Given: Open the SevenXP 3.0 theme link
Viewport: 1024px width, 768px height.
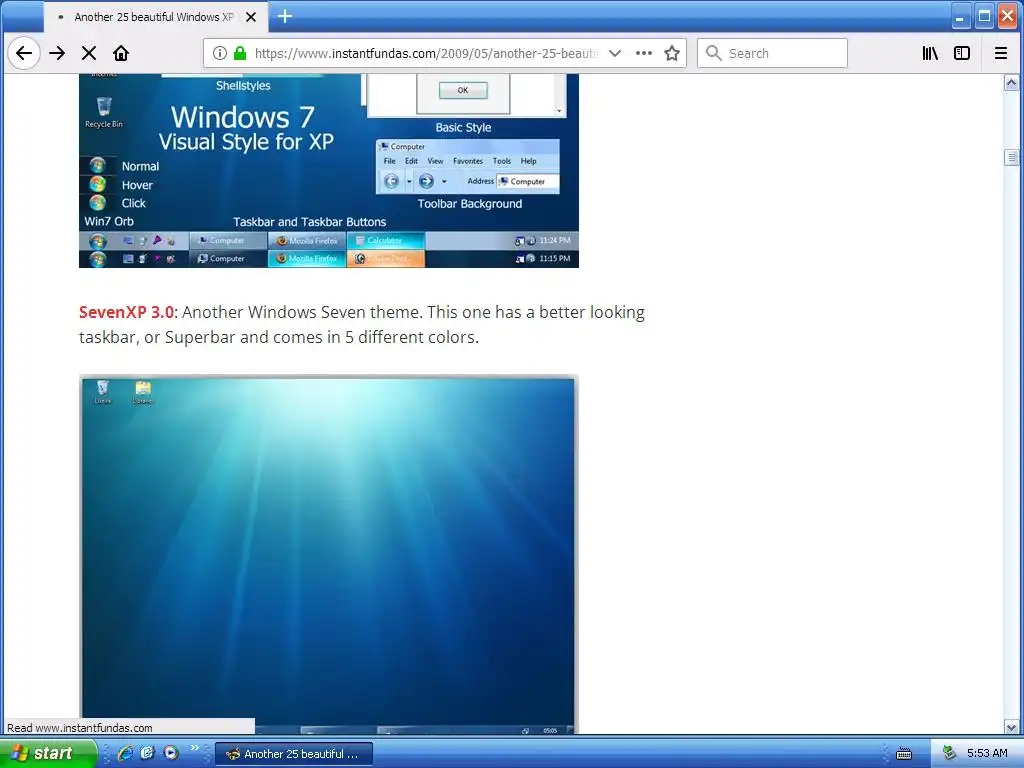Looking at the screenshot, I should pyautogui.click(x=126, y=312).
